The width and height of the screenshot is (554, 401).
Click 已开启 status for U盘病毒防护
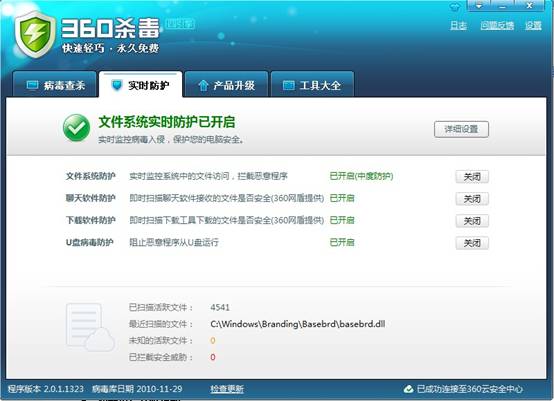[342, 242]
